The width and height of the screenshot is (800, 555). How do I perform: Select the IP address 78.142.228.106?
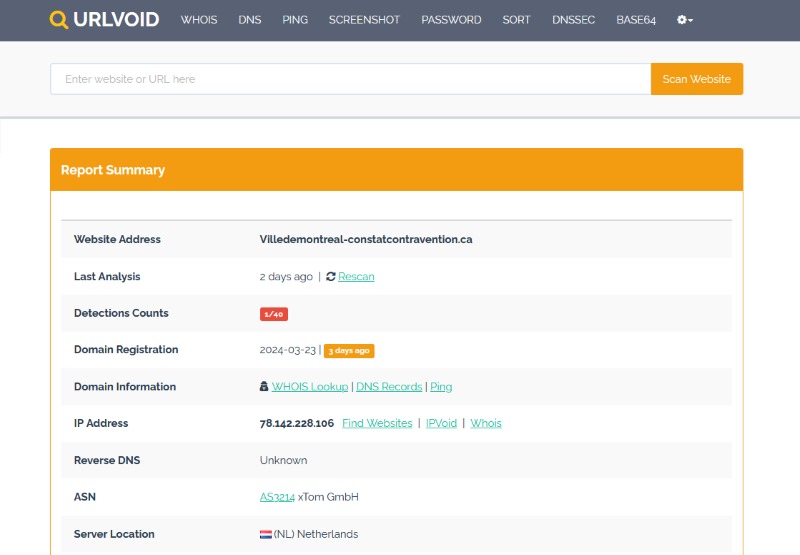296,423
